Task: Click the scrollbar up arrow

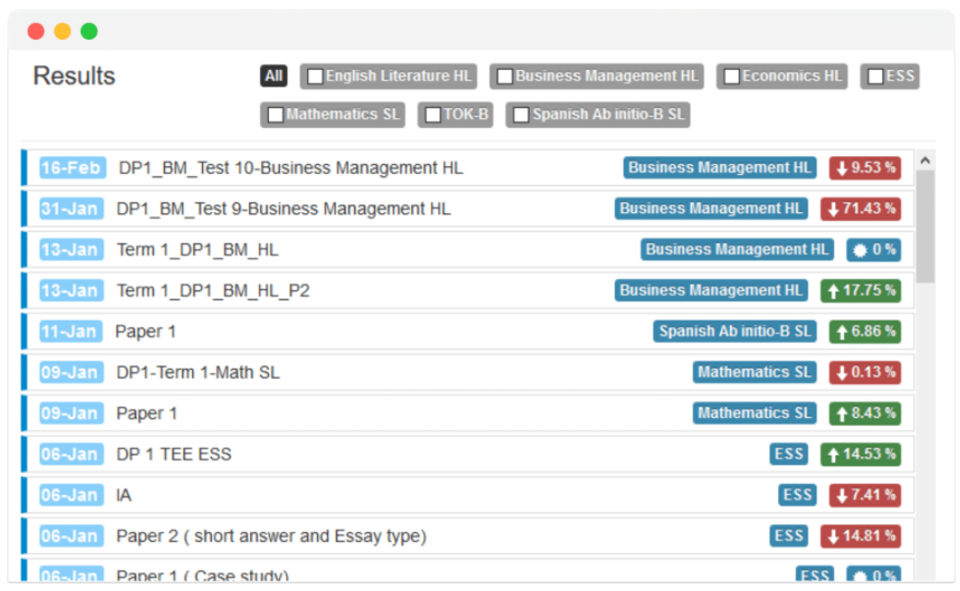Action: click(925, 160)
